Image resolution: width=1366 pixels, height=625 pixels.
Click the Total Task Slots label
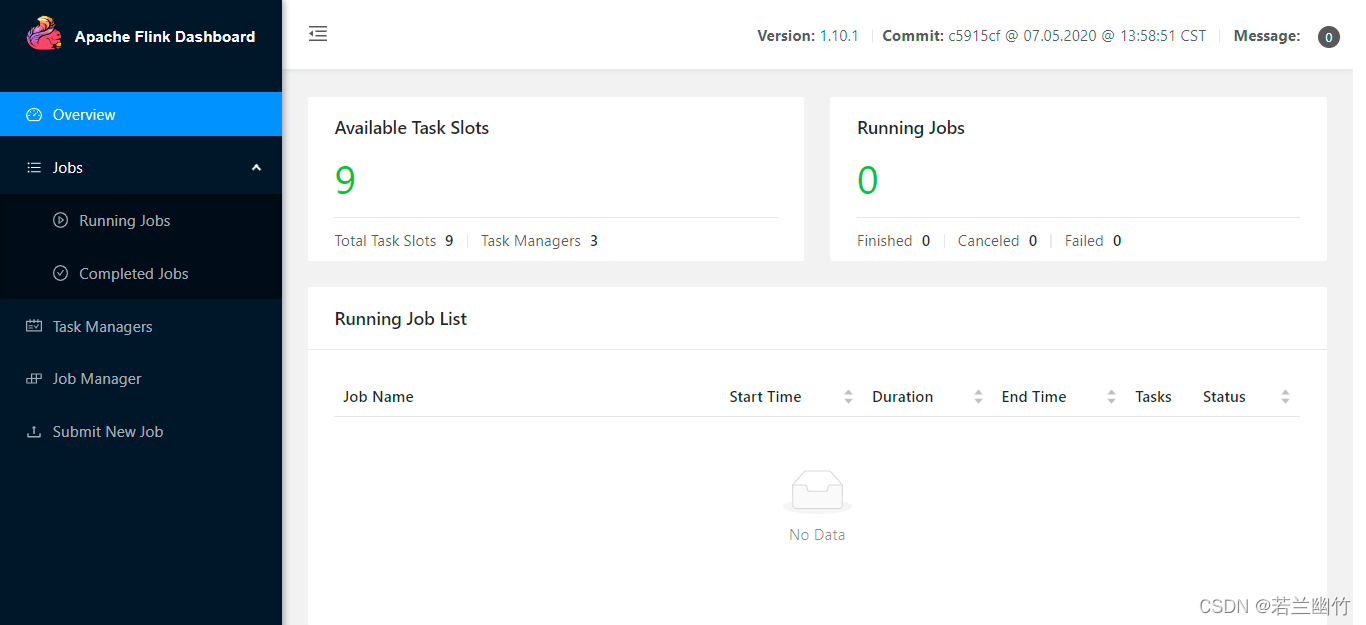385,241
